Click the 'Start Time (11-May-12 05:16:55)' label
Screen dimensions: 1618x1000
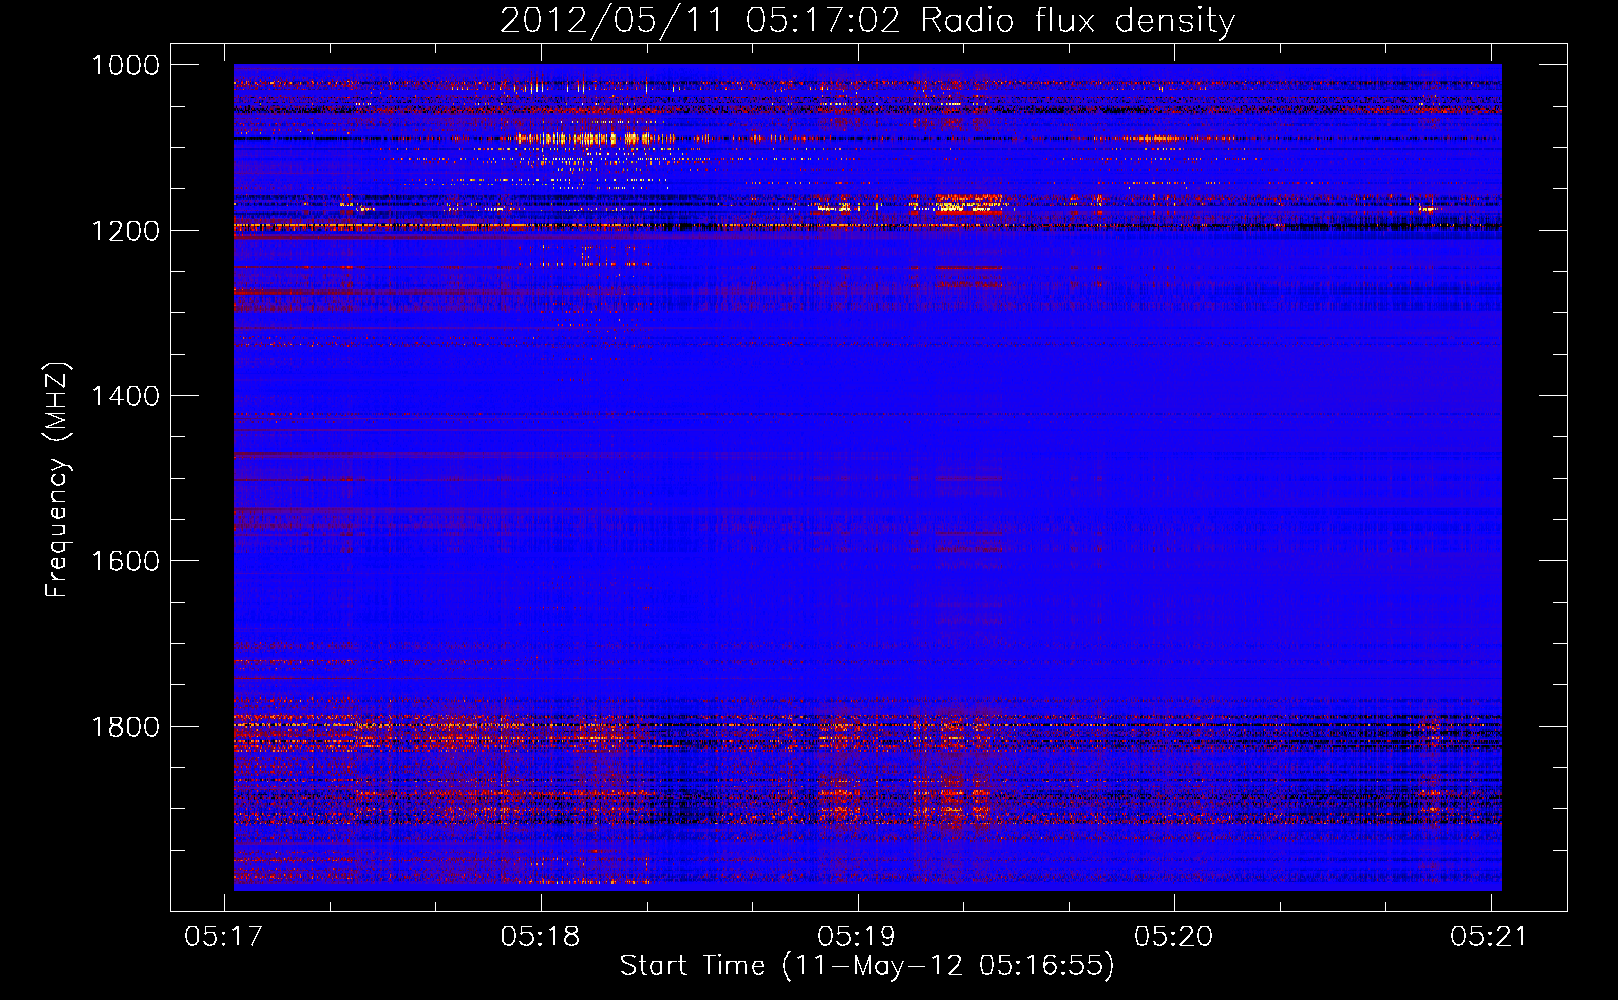coord(867,966)
